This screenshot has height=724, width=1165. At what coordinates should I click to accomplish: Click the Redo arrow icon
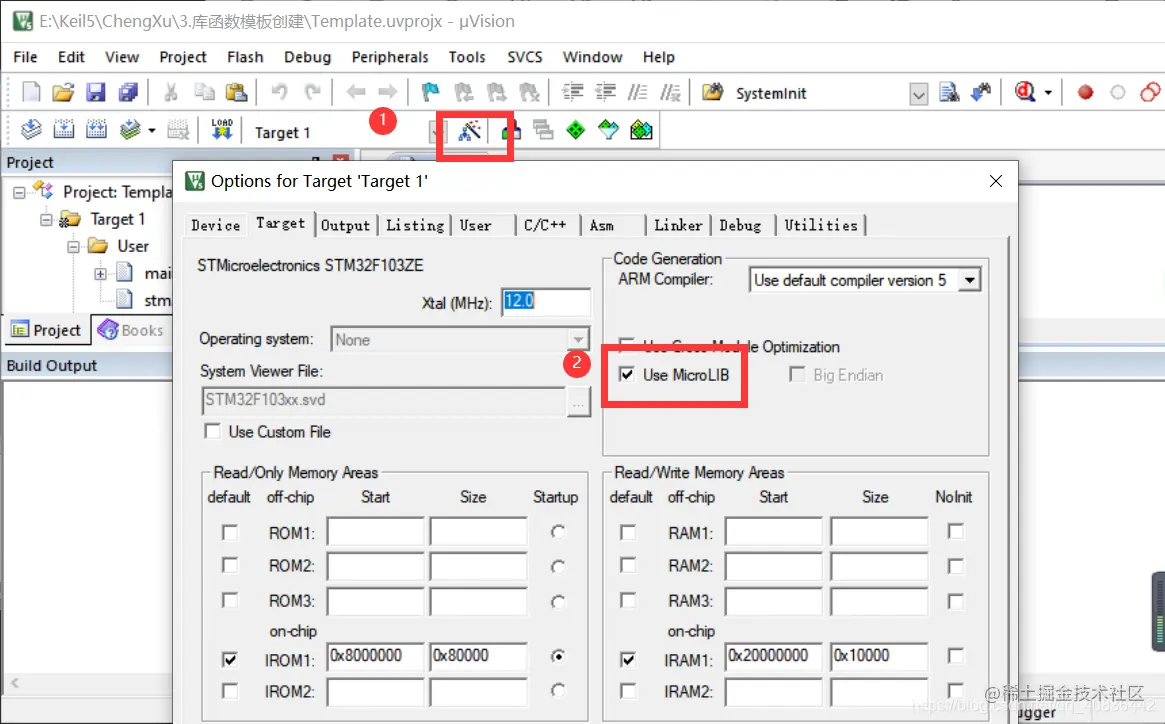[x=313, y=92]
